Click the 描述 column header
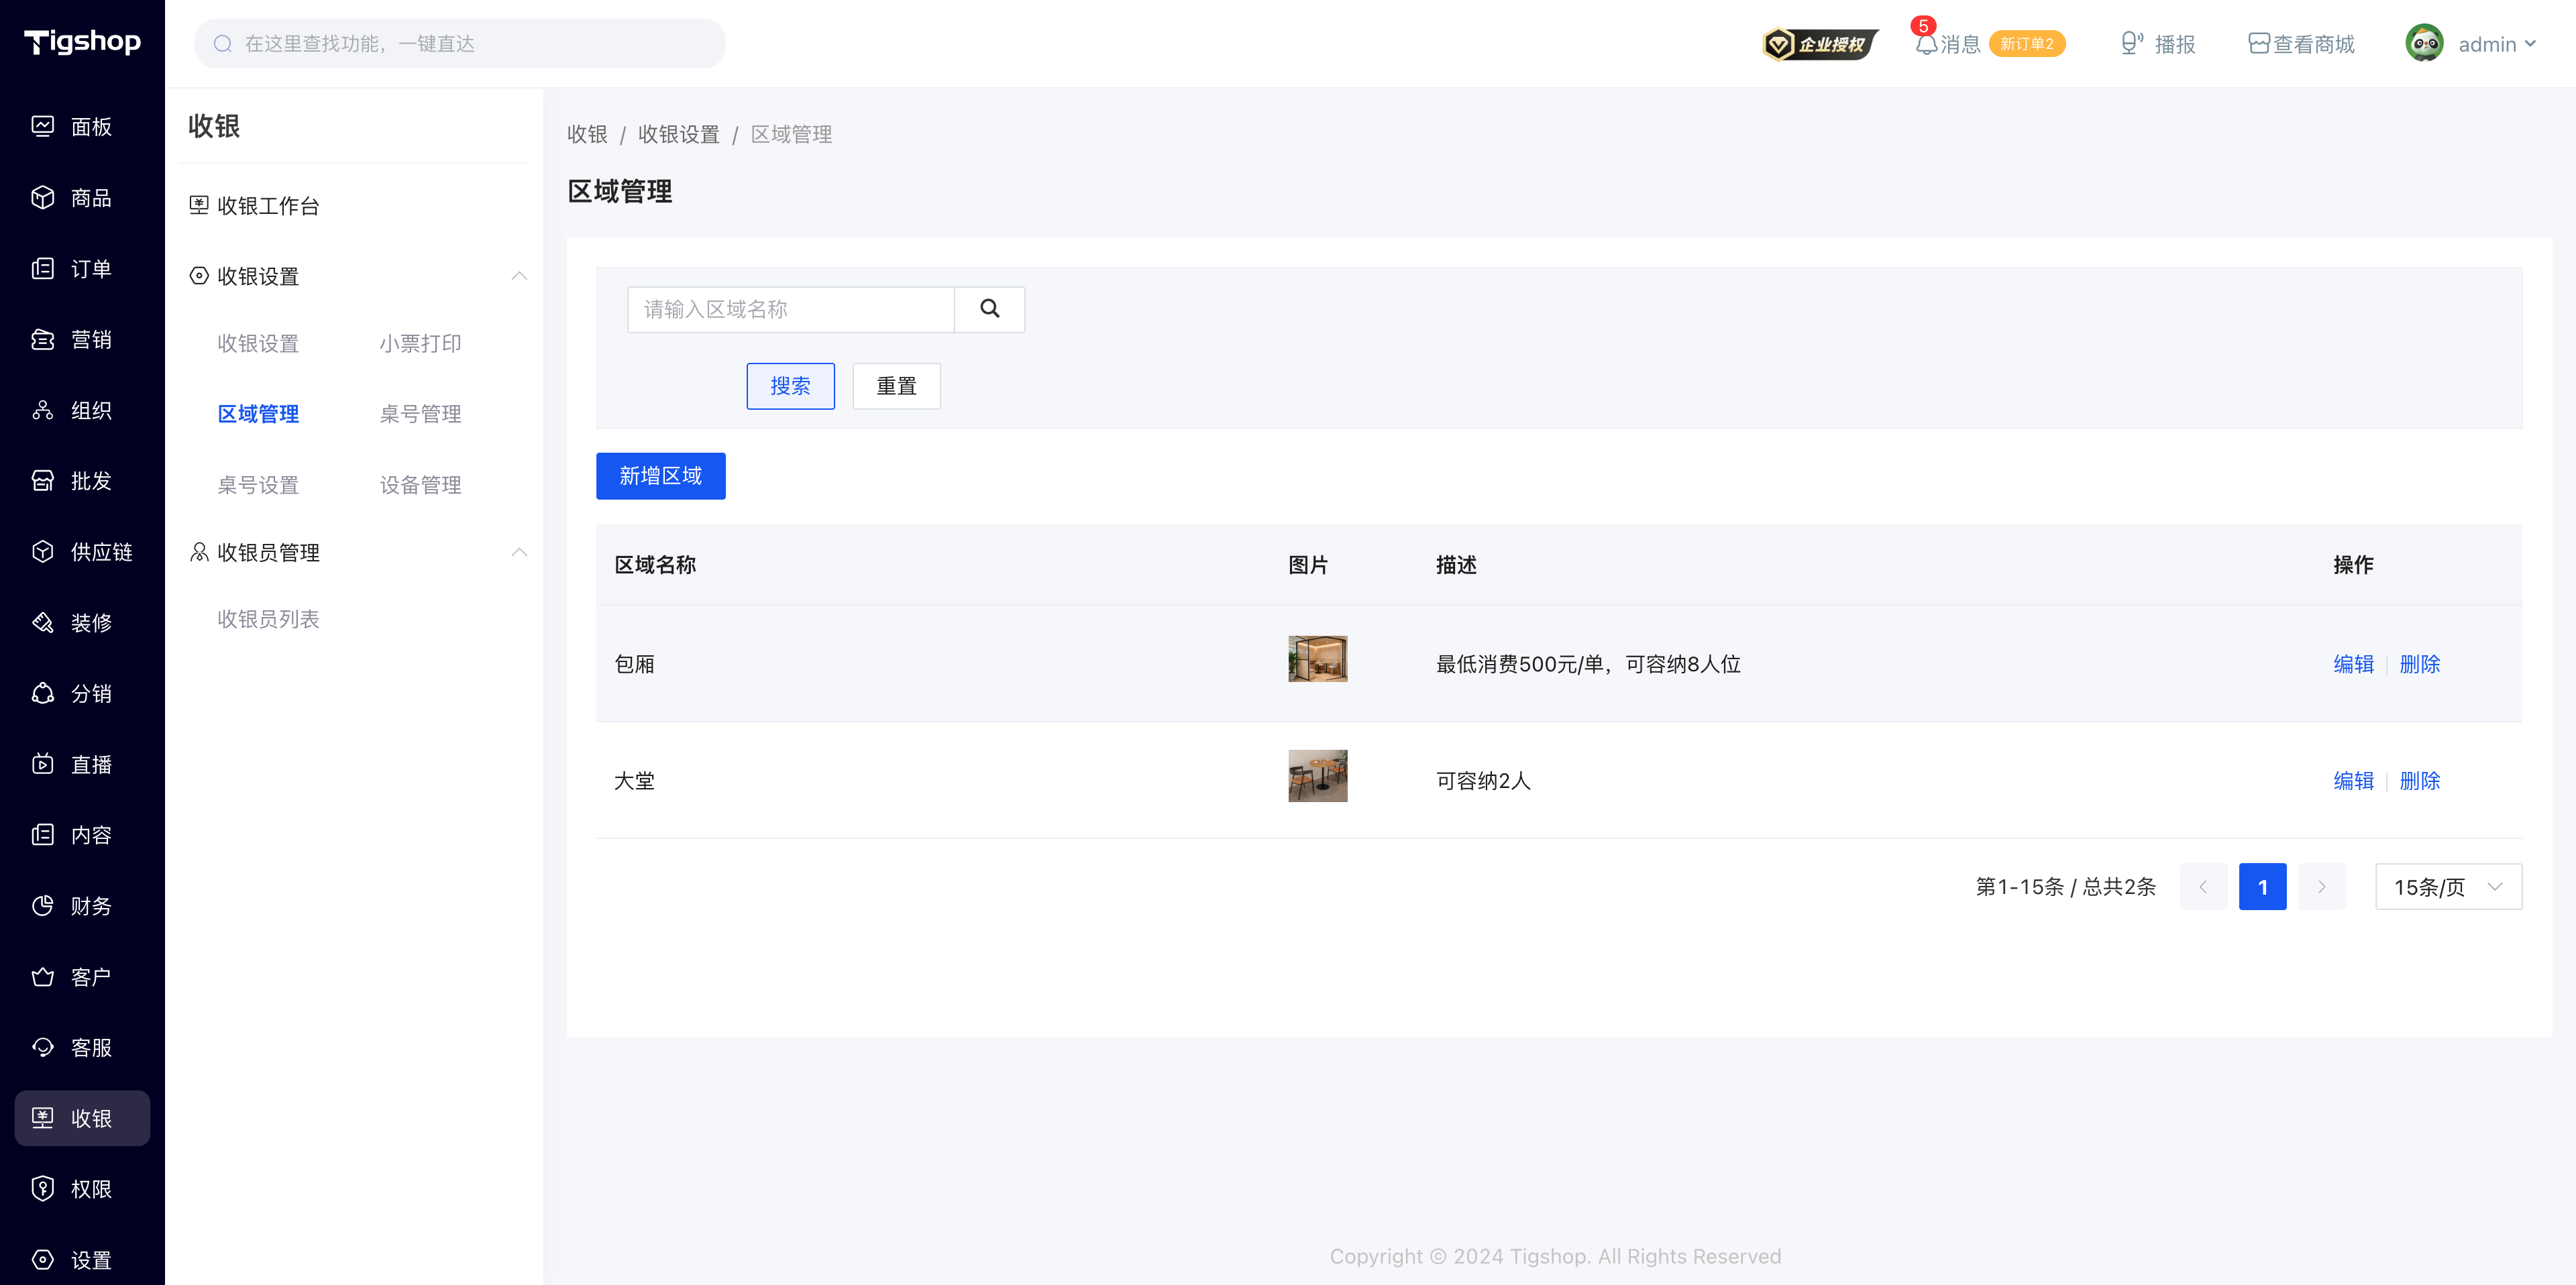This screenshot has width=2576, height=1285. tap(1456, 565)
